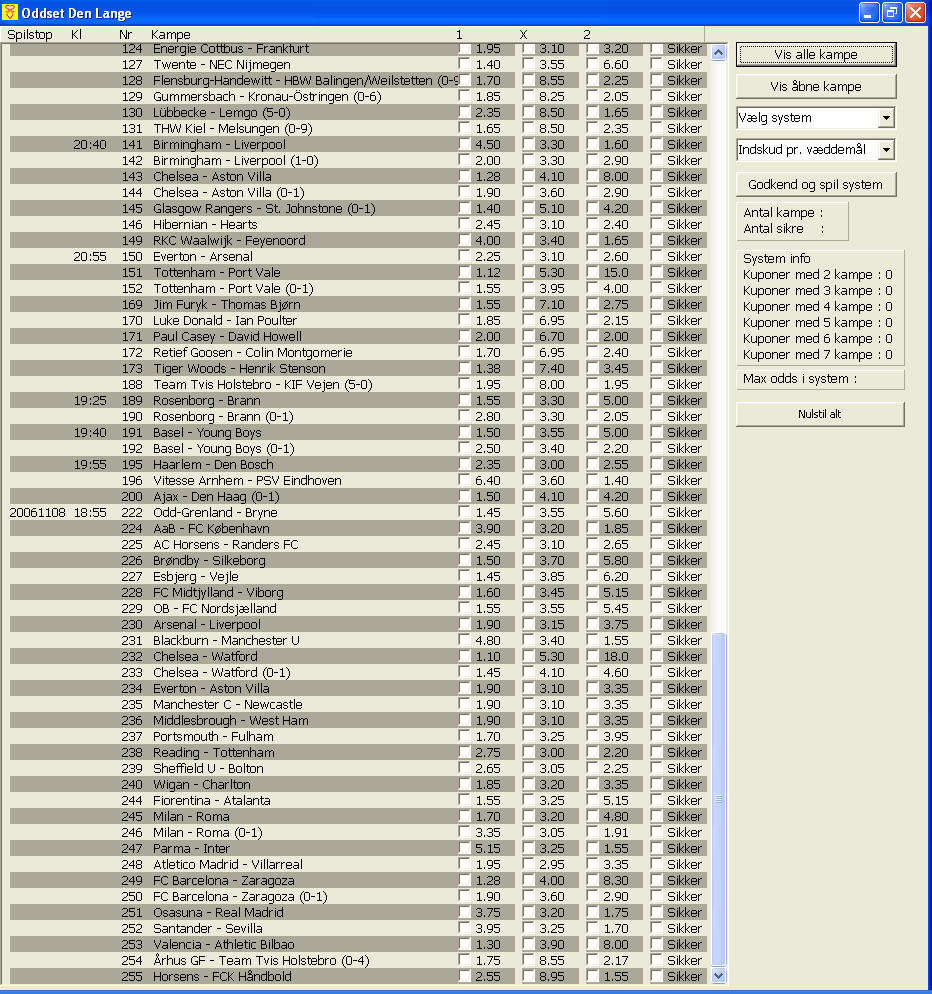Screen dimensions: 932x994
Task: Open the Vælg system dropdown
Action: 886,118
